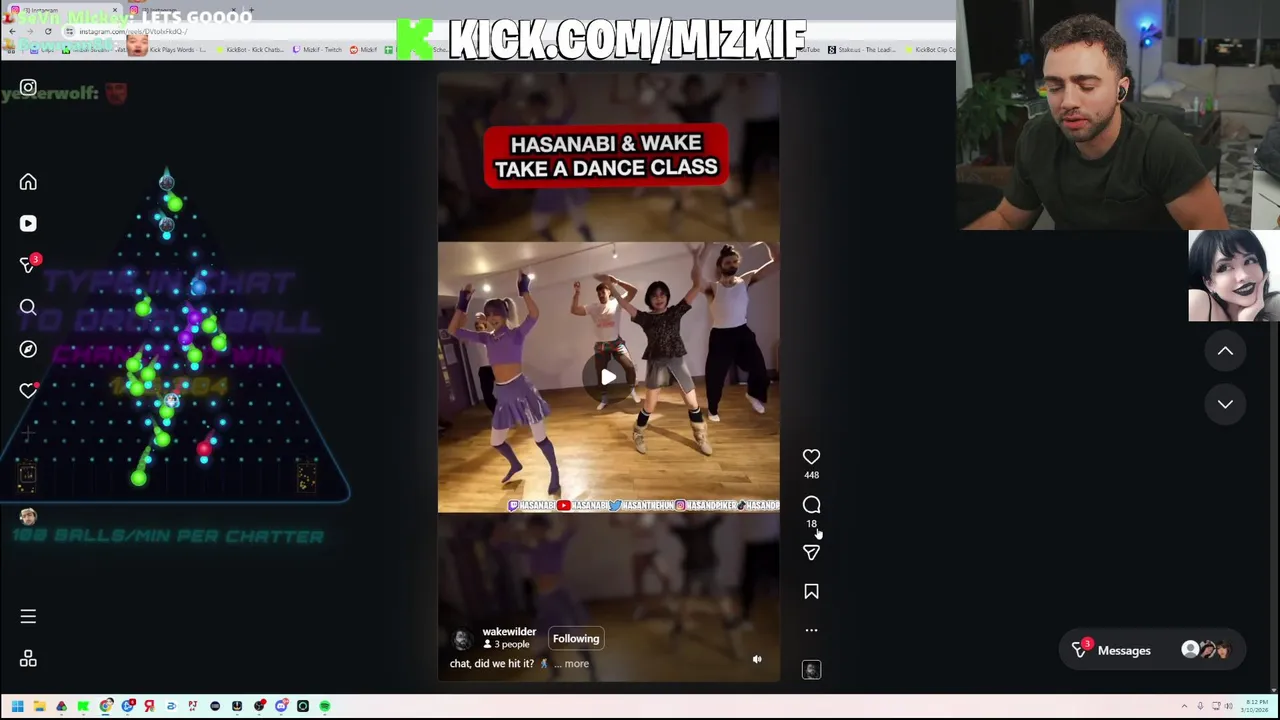Share the reel via paper plane
Viewport: 1280px width, 720px height.
click(x=811, y=552)
